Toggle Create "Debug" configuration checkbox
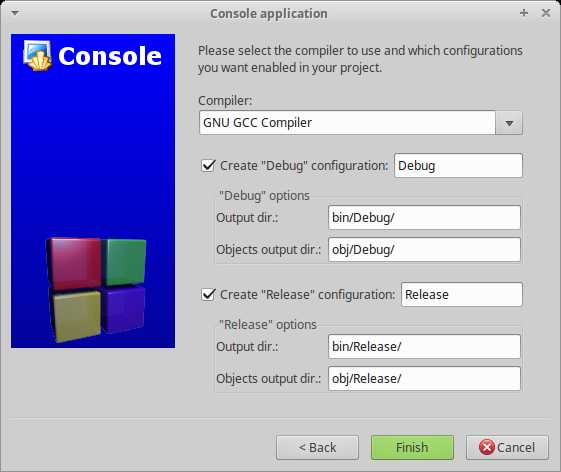Screen dimensions: 561x472 point(208,166)
